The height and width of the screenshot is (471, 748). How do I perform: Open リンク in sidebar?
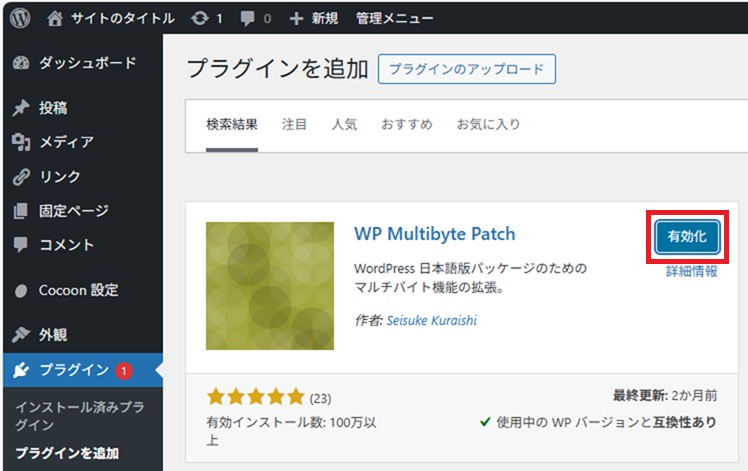pos(60,176)
